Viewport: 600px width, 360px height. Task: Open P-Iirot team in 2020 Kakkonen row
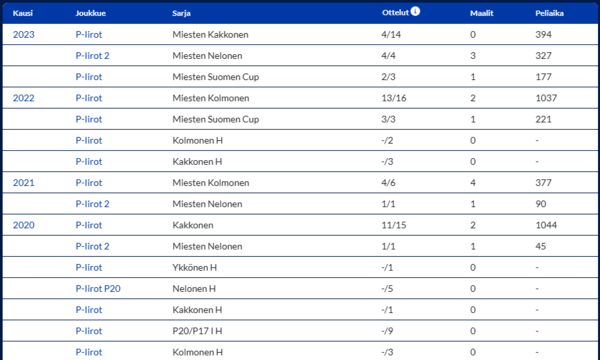click(x=89, y=225)
